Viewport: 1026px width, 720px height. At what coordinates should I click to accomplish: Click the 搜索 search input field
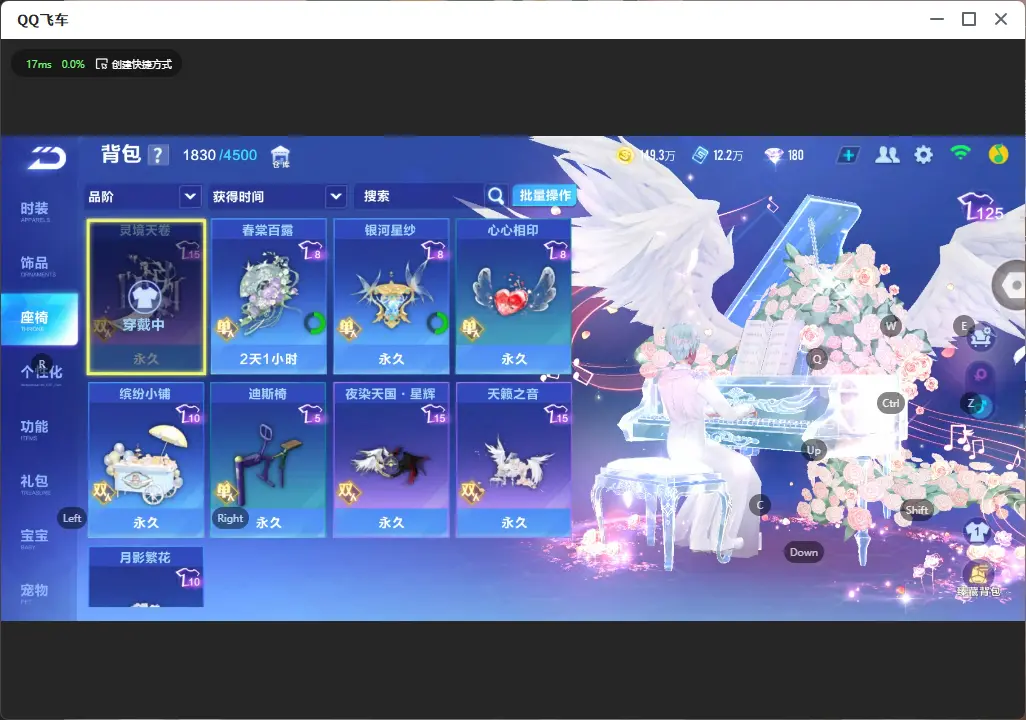click(419, 196)
